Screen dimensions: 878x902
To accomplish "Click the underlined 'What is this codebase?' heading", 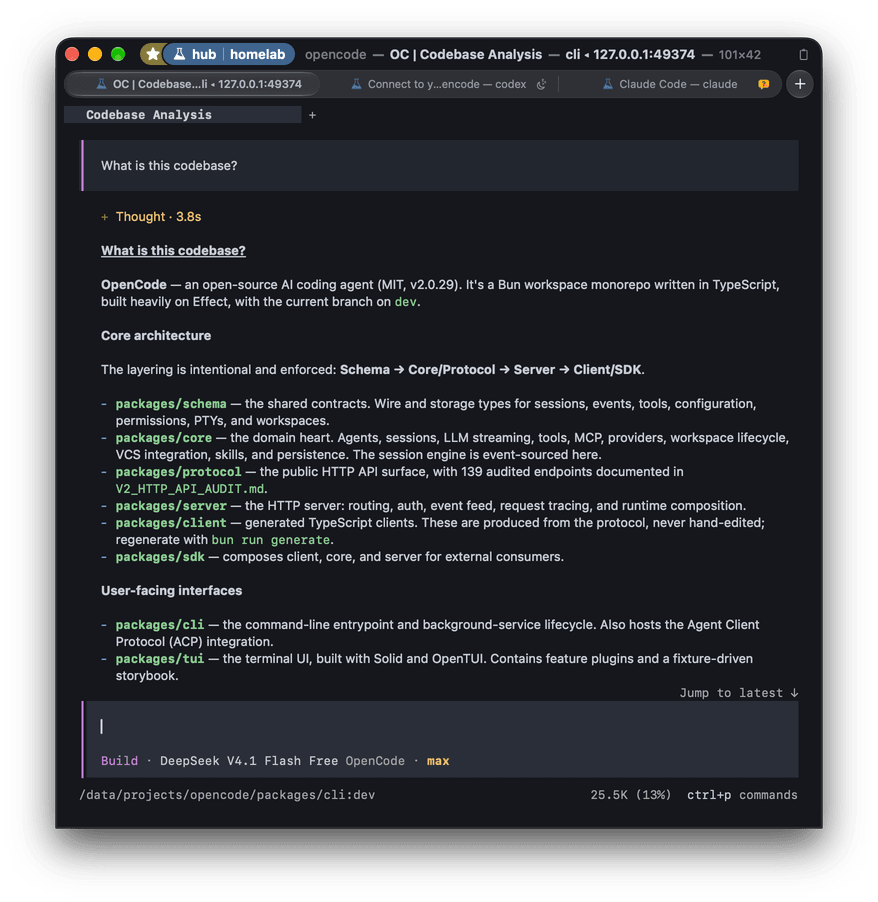I will (x=173, y=251).
